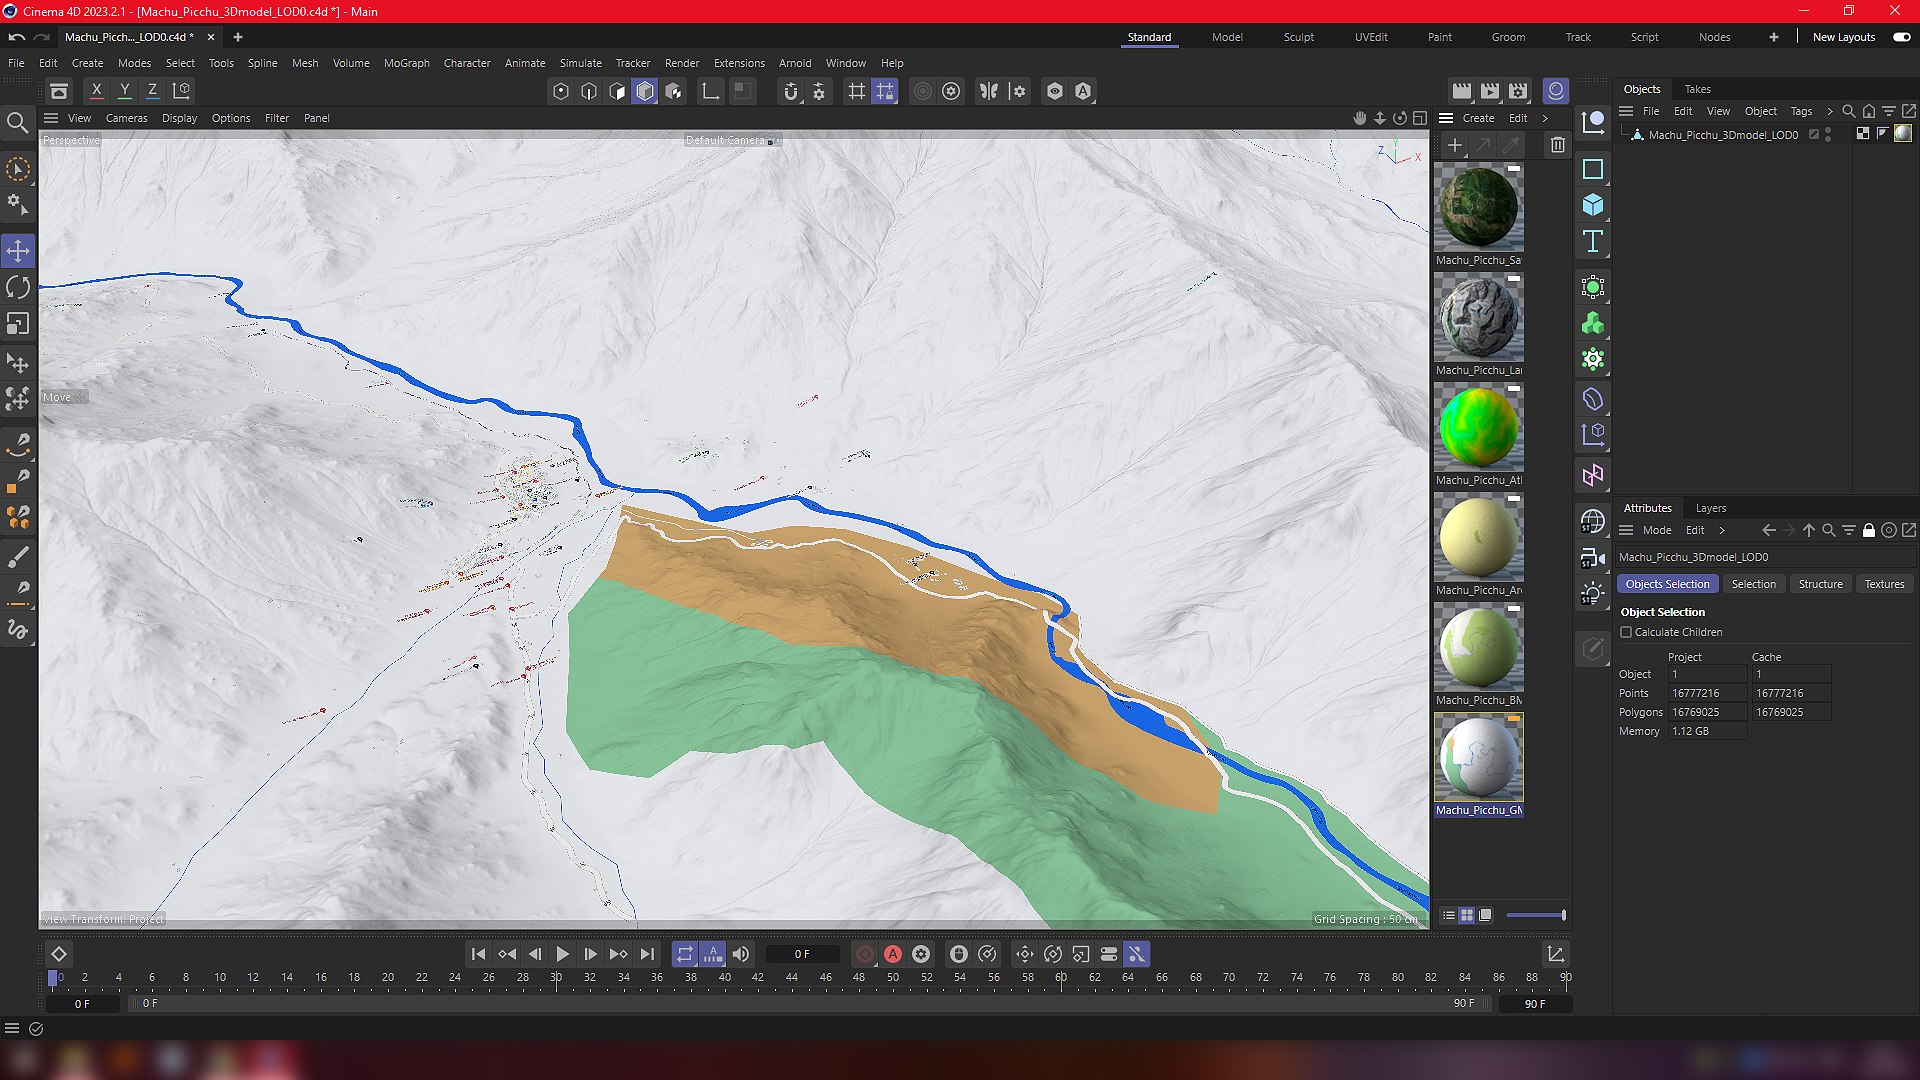Open Attributes Mode menu
This screenshot has width=1920, height=1080.
(1656, 530)
